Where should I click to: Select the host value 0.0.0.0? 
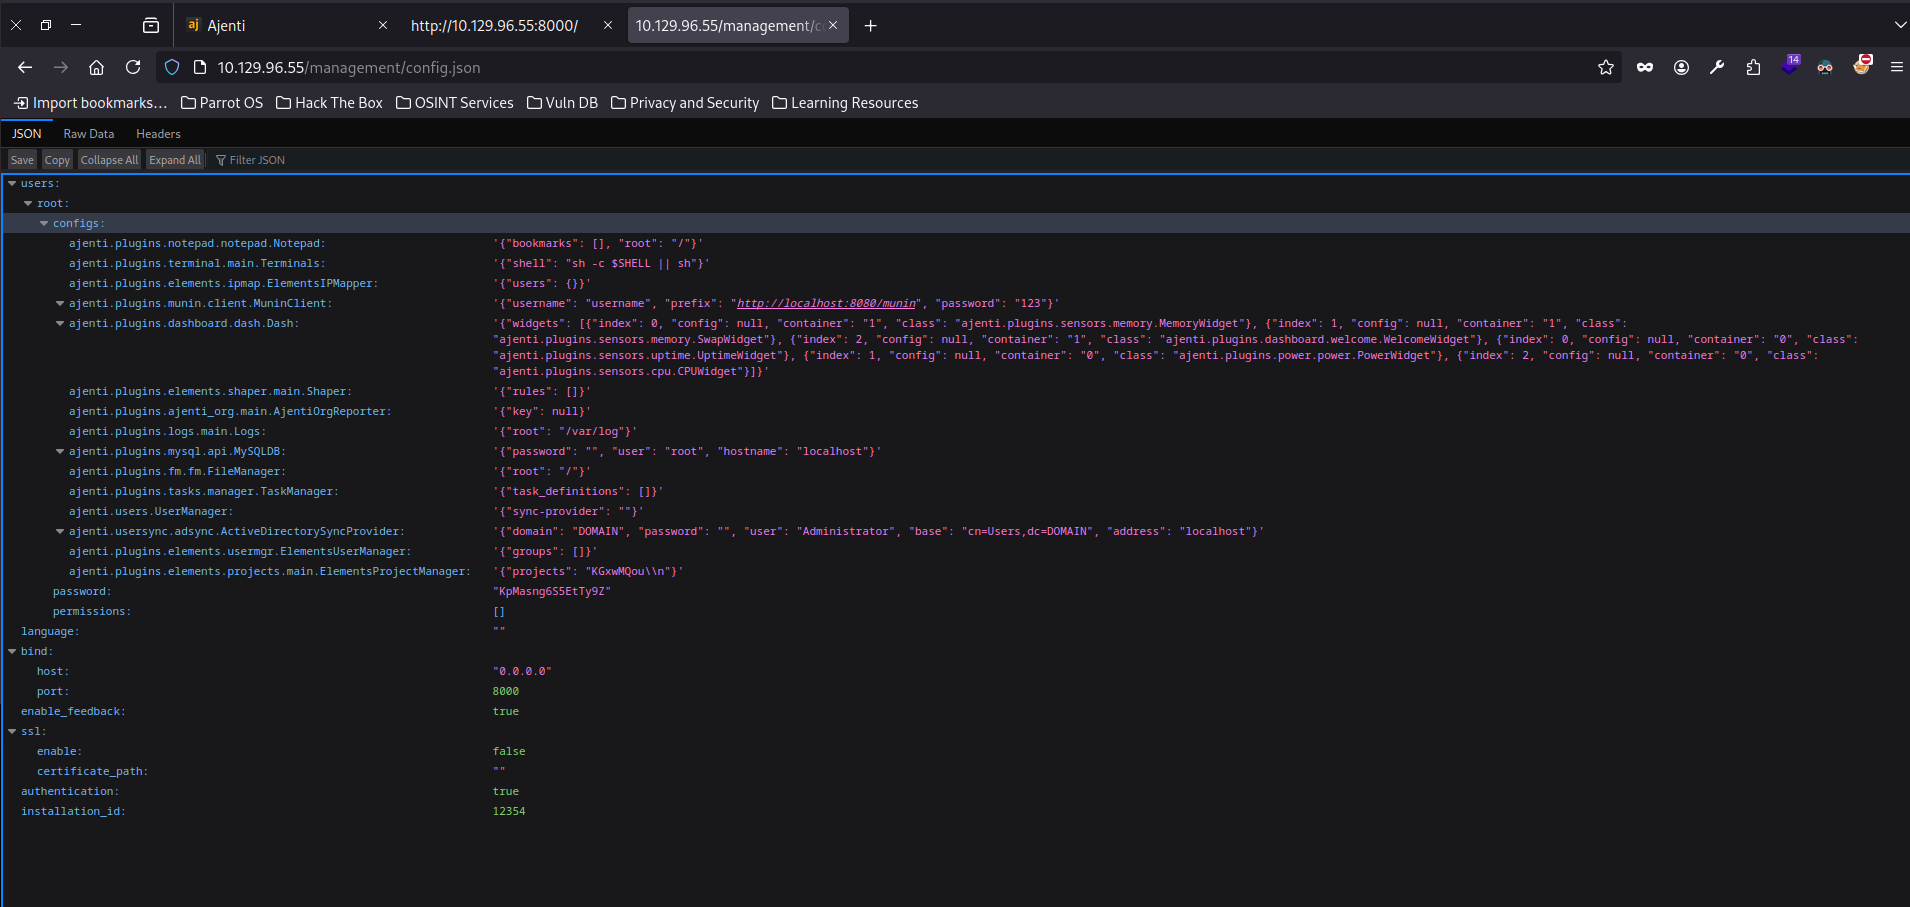[522, 672]
